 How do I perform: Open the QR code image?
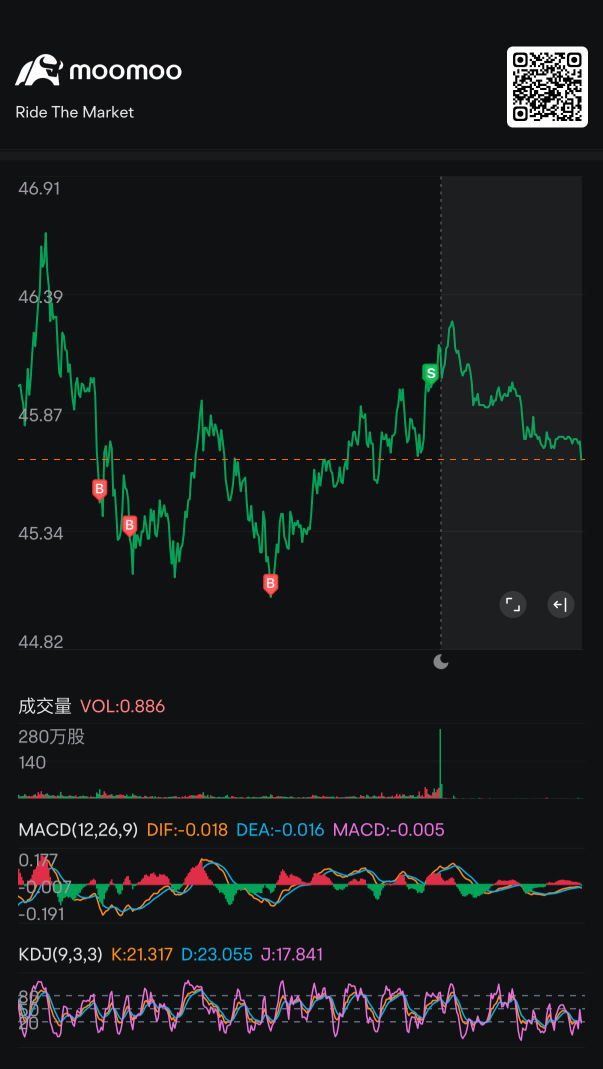pyautogui.click(x=547, y=87)
